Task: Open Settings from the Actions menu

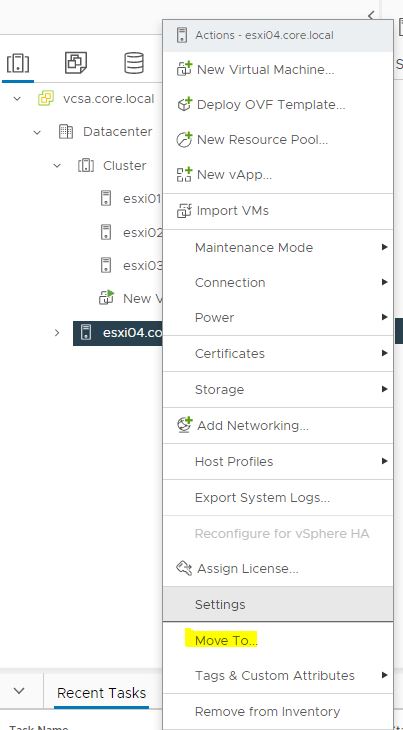Action: pyautogui.click(x=278, y=604)
